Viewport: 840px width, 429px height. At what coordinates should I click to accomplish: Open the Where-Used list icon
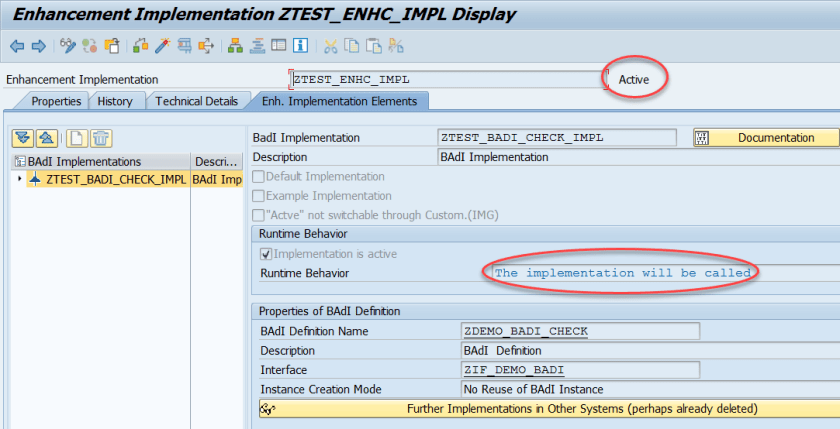[206, 46]
